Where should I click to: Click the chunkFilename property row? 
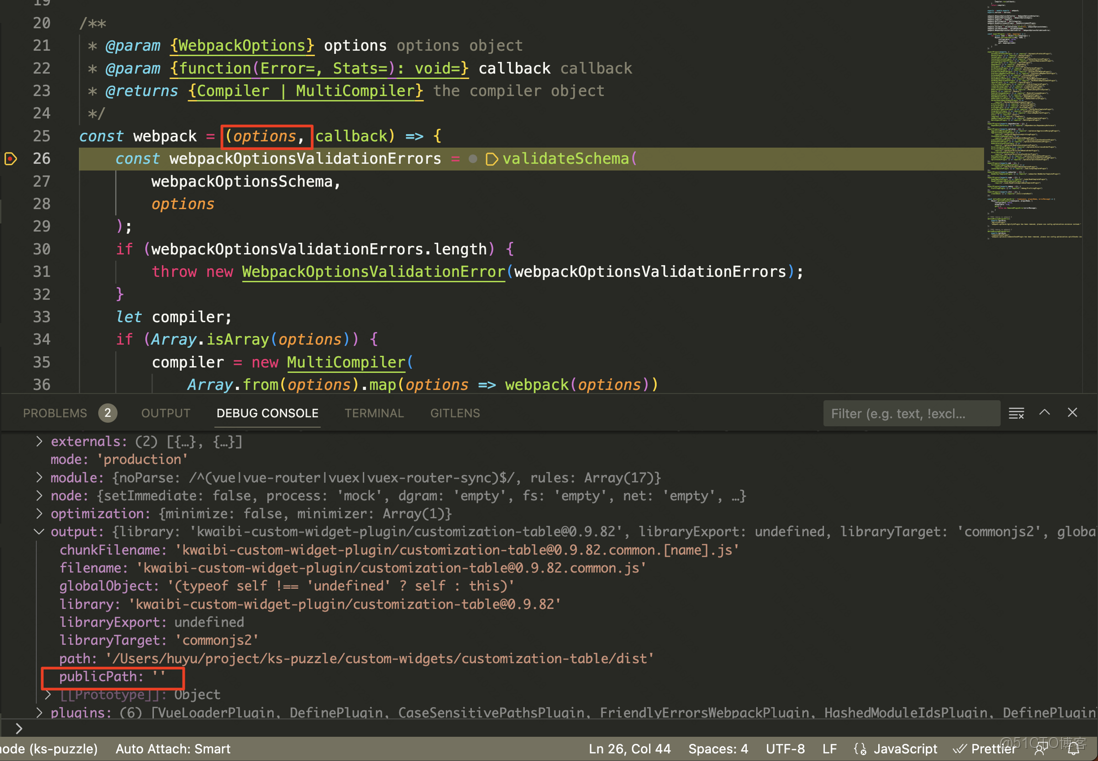(x=399, y=550)
